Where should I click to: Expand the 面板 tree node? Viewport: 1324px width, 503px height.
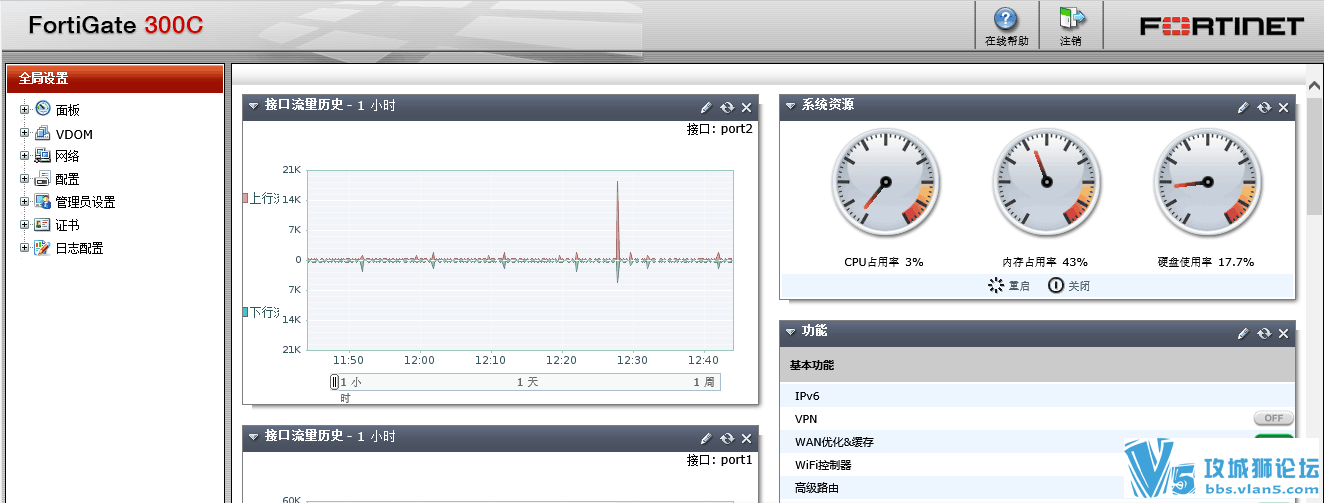click(x=25, y=109)
